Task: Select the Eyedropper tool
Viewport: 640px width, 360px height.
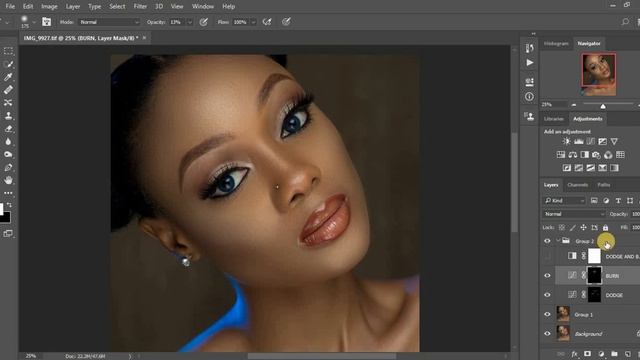Action: point(8,77)
